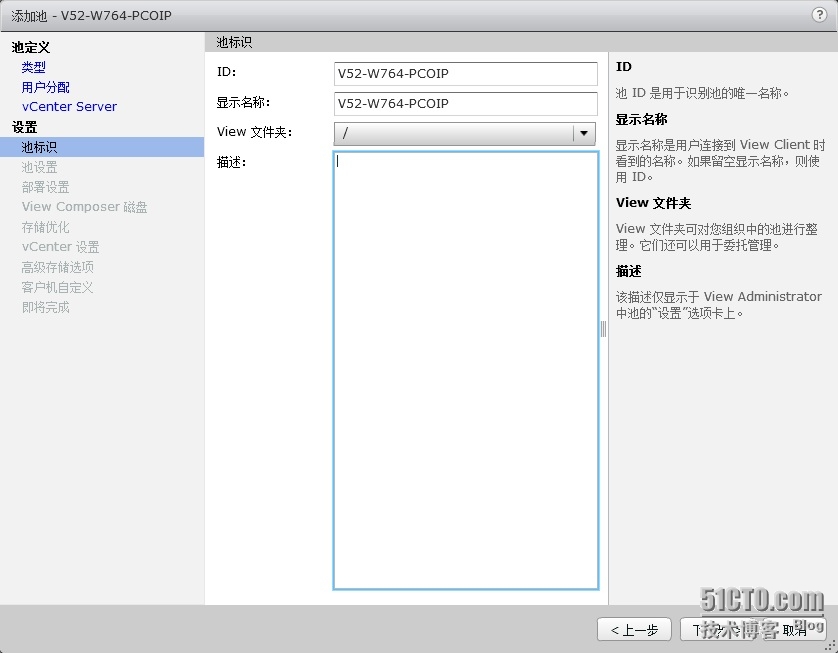Click the ID input field
838x653 pixels.
(x=465, y=74)
